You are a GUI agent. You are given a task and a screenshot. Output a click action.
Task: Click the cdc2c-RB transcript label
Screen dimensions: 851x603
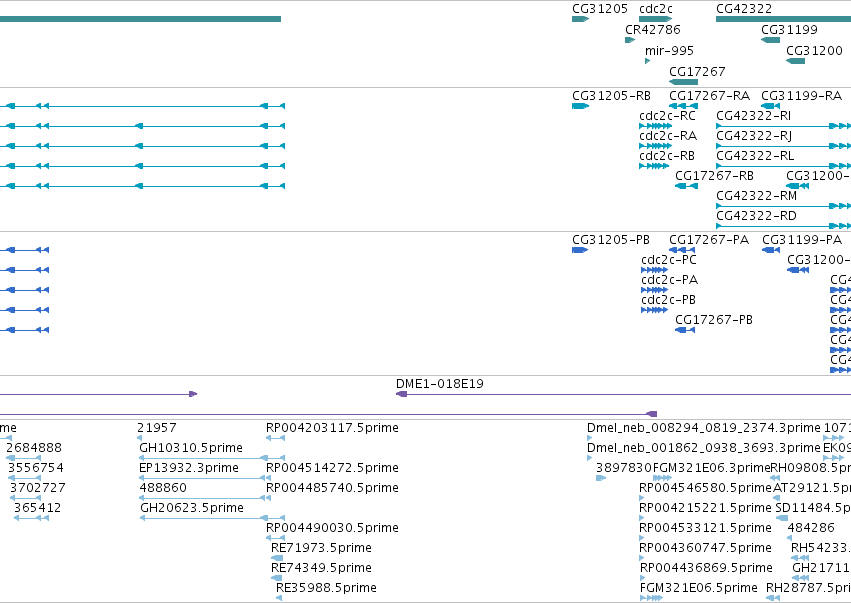[x=667, y=156]
